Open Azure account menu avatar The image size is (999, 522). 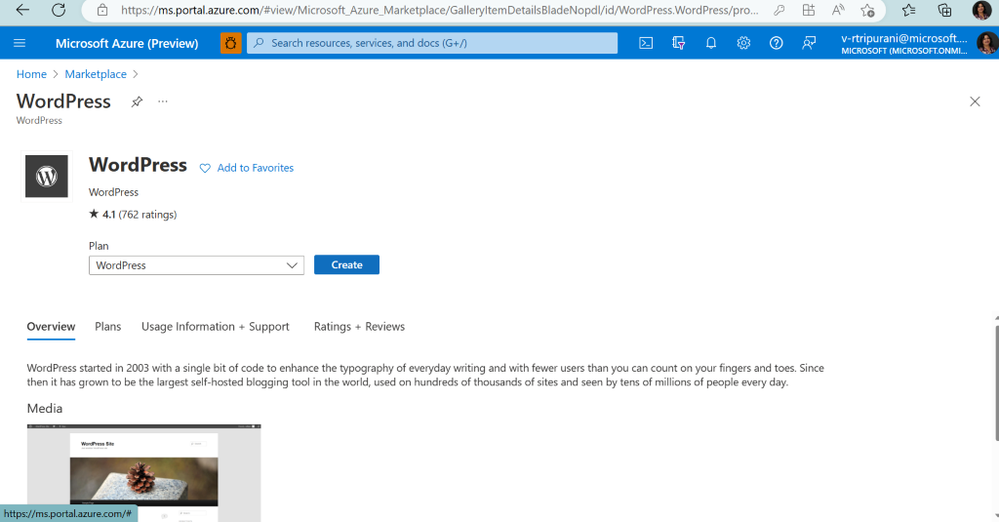click(x=987, y=43)
